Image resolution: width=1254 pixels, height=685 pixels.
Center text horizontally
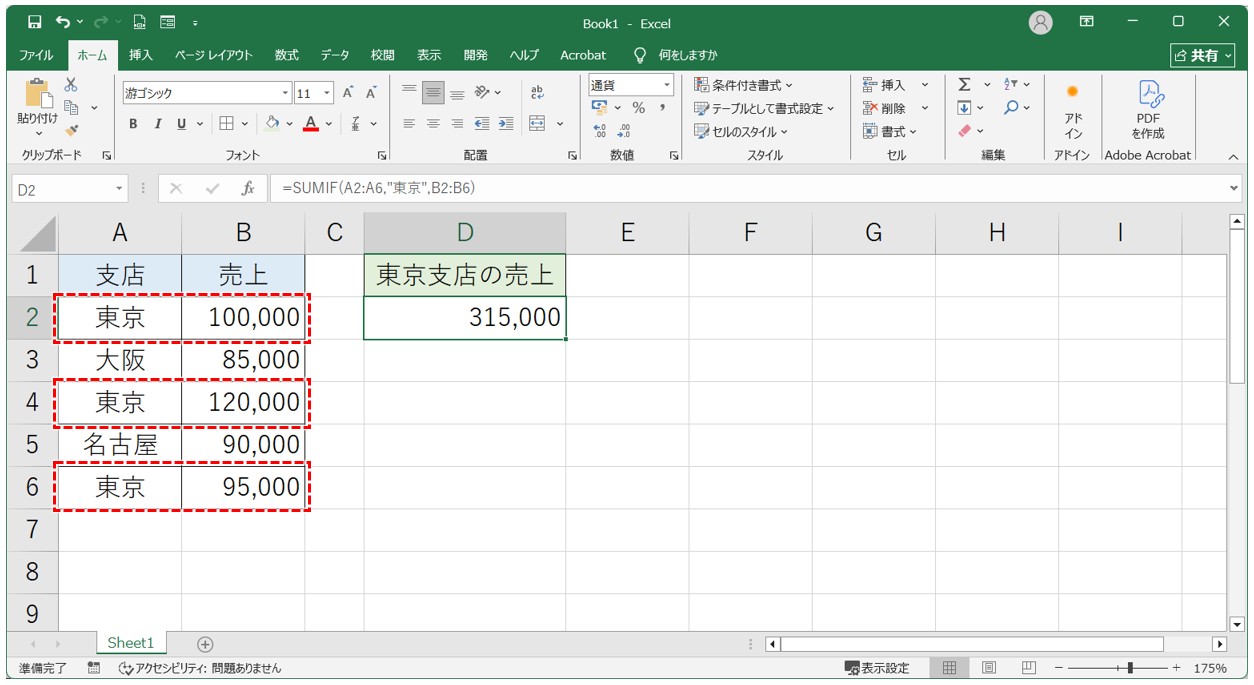click(433, 124)
